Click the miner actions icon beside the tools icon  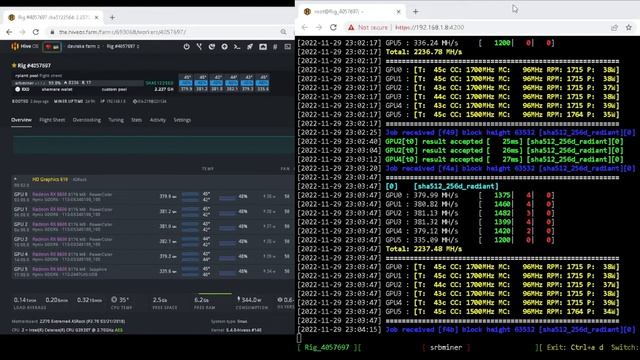click(212, 47)
